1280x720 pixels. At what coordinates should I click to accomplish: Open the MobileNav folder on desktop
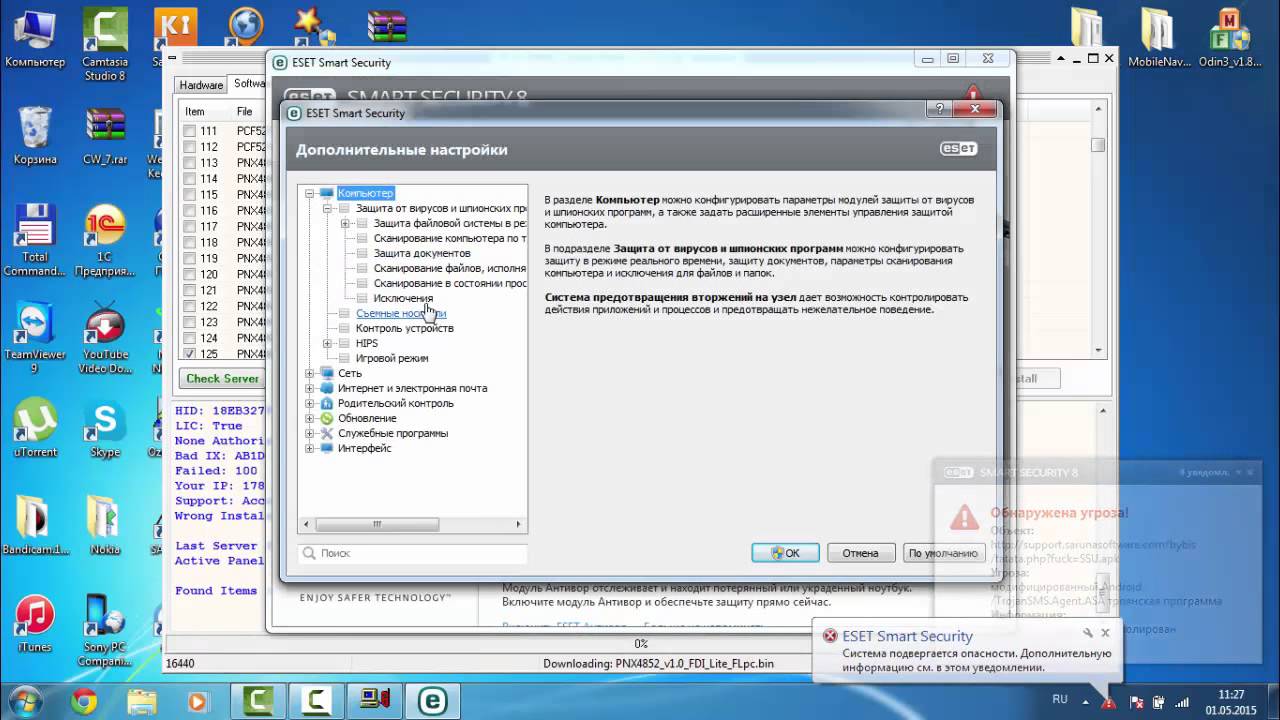1159,38
